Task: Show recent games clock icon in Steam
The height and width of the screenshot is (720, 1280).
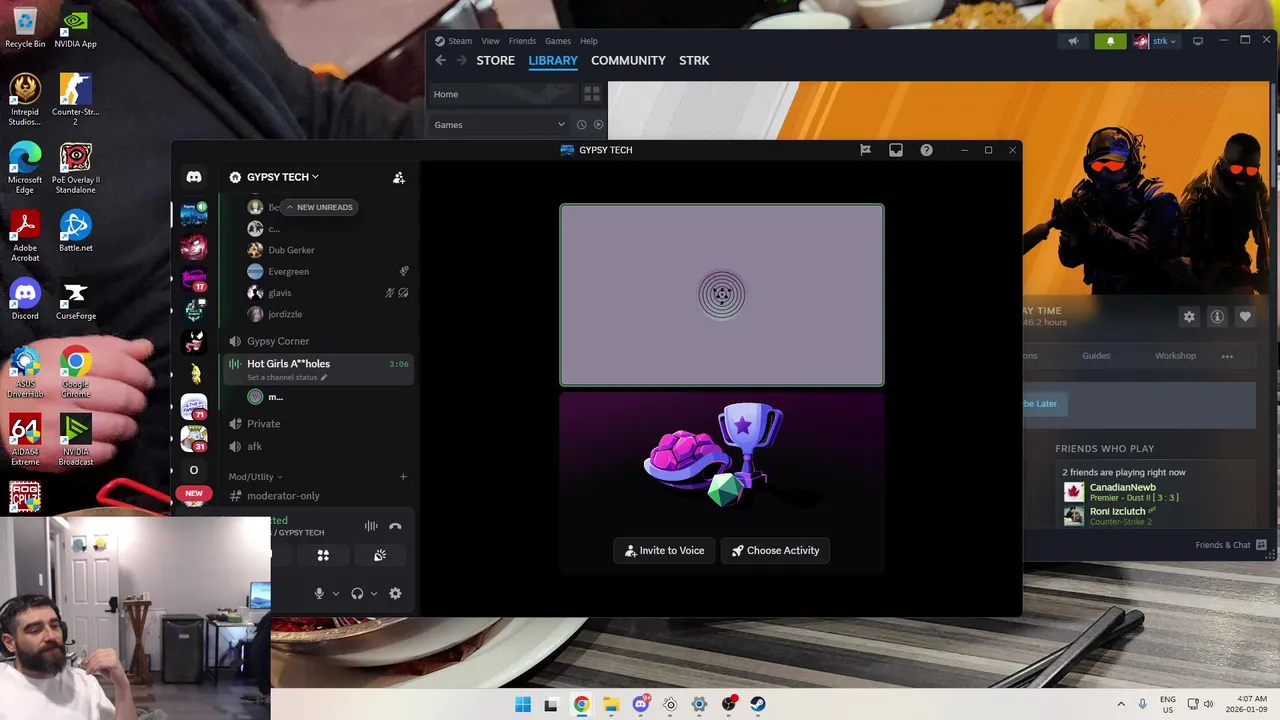Action: (x=581, y=125)
